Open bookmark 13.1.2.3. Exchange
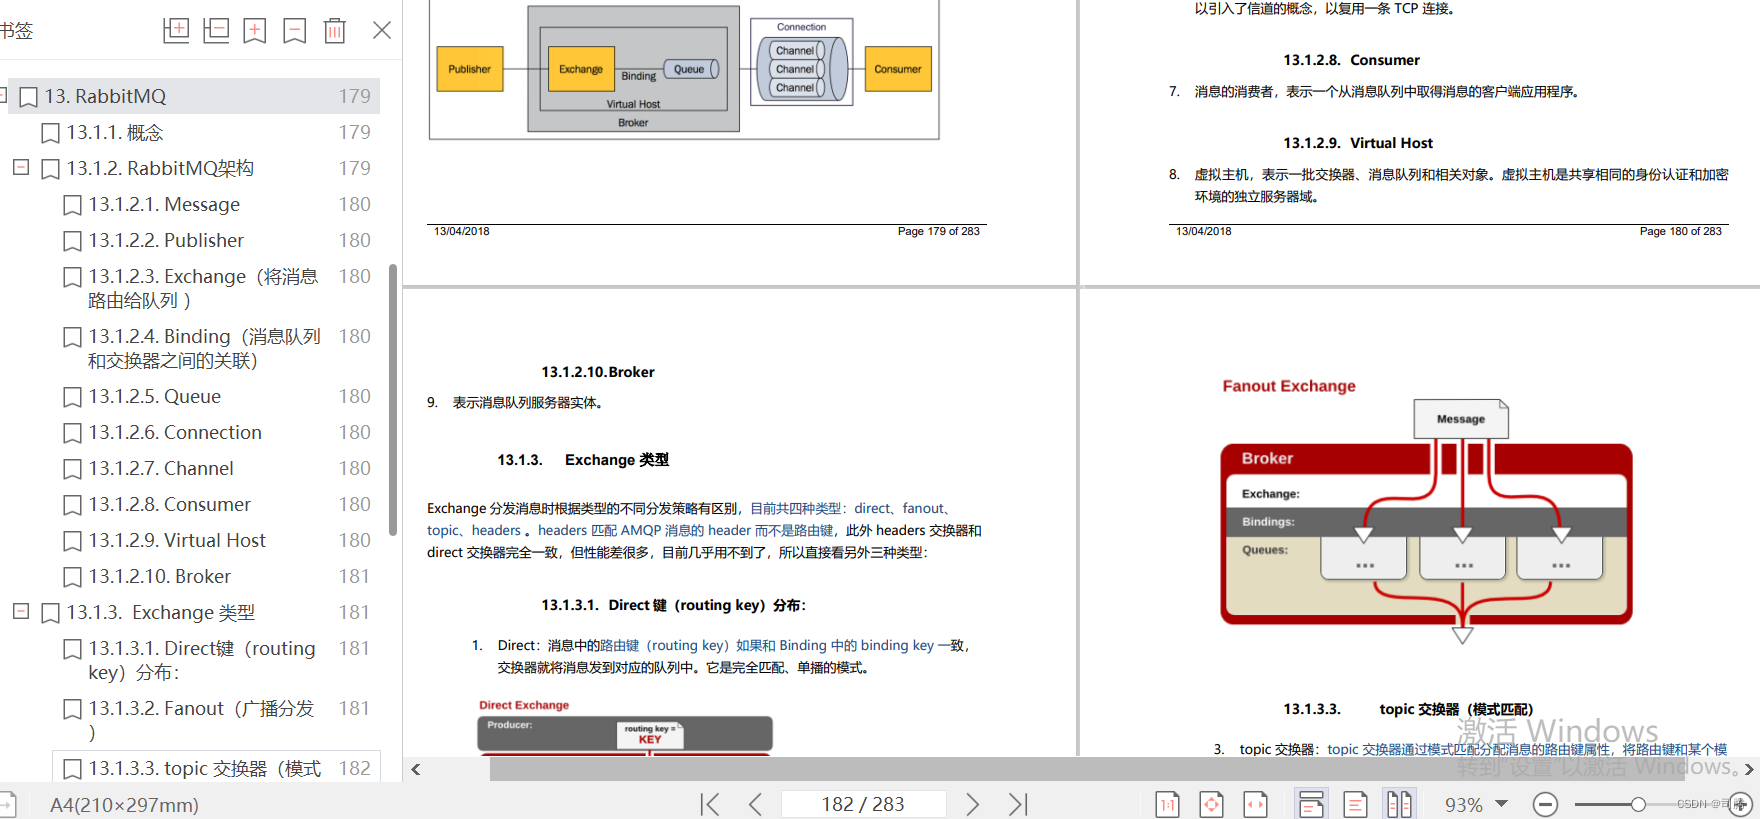Viewport: 1760px width, 819px height. (x=203, y=288)
